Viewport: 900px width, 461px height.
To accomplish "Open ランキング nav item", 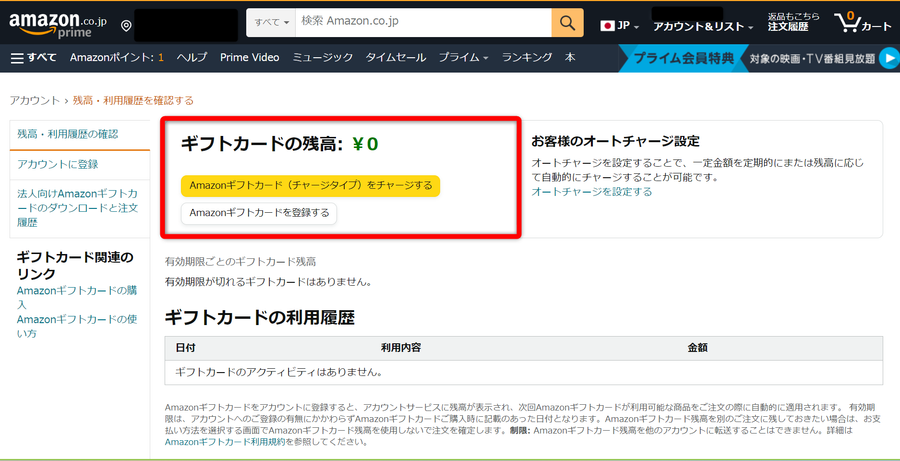I will 527,57.
